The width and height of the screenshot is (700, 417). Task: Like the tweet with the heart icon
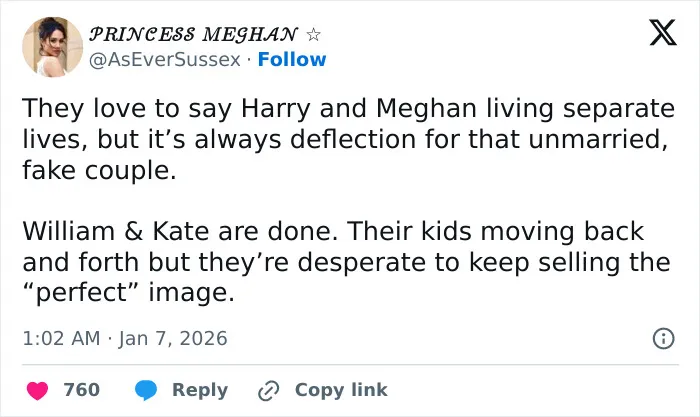(x=38, y=391)
